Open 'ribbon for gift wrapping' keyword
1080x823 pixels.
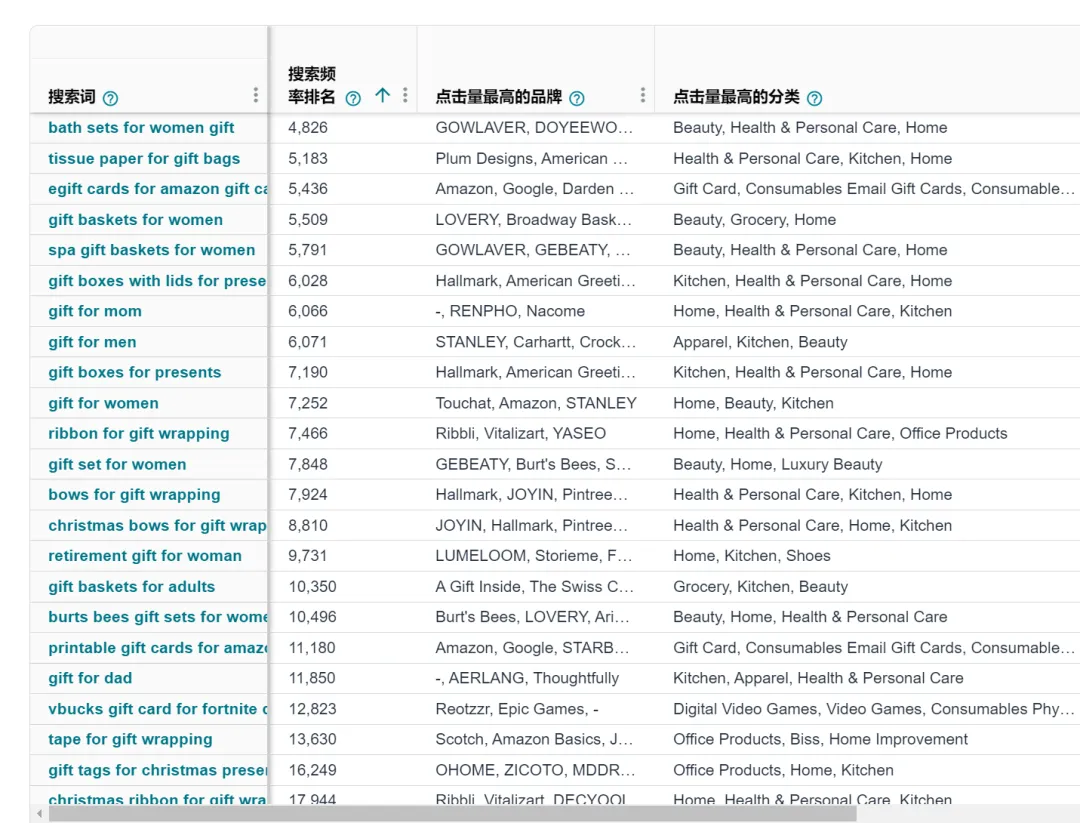[138, 434]
